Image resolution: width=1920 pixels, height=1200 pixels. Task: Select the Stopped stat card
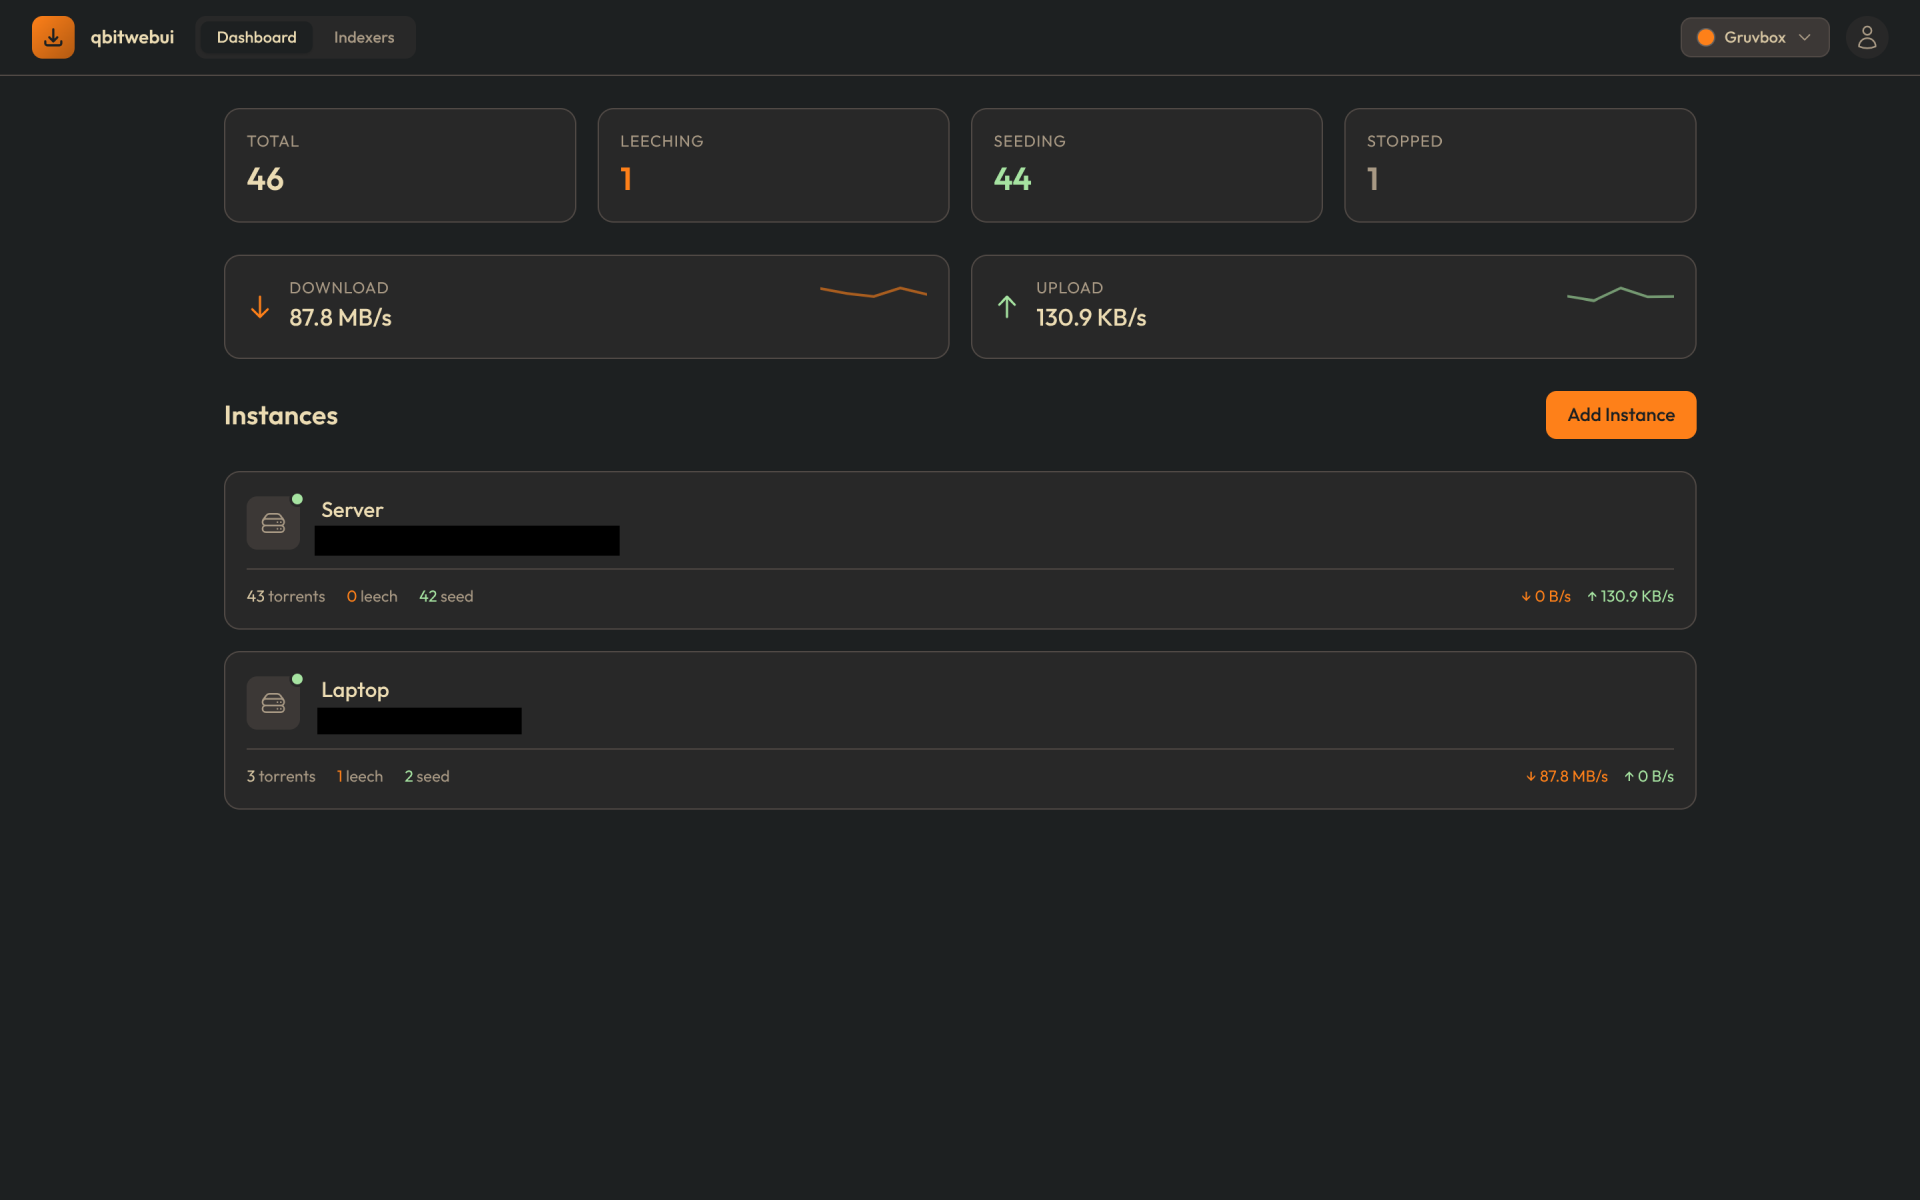(1519, 165)
